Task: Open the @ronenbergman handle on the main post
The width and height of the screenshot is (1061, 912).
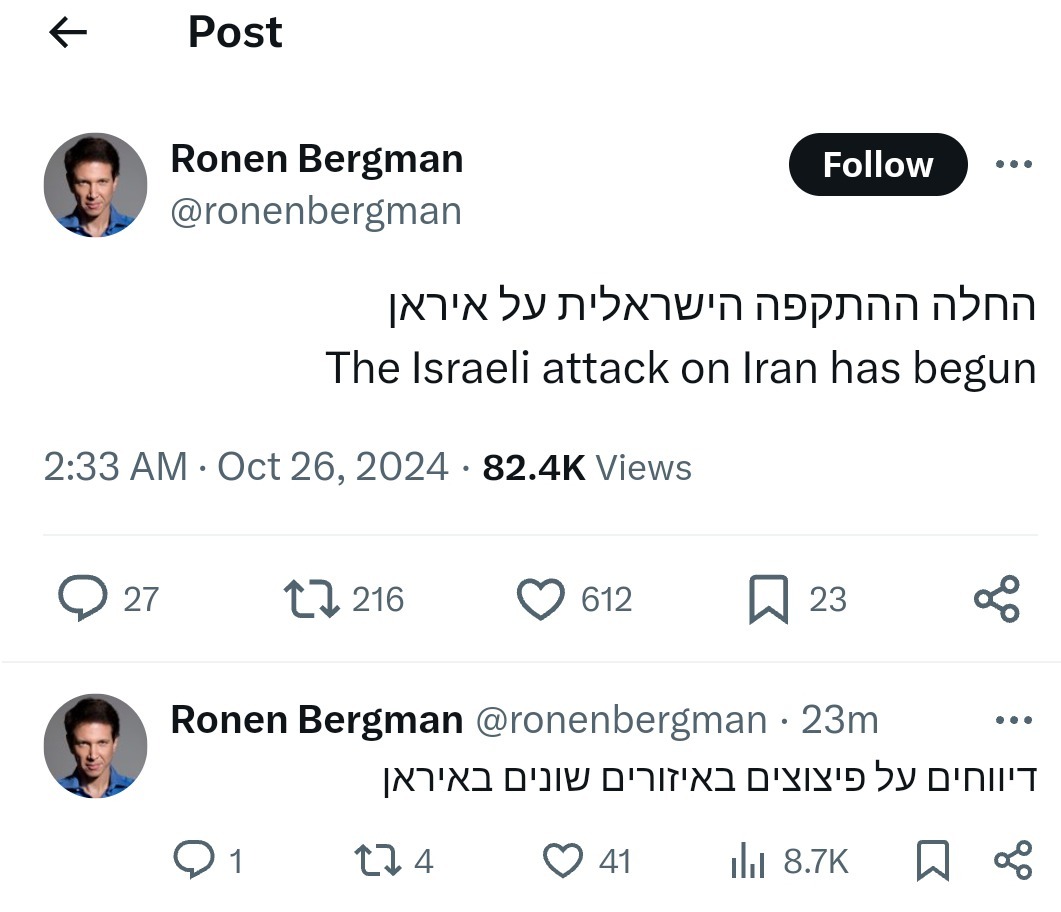Action: [316, 212]
